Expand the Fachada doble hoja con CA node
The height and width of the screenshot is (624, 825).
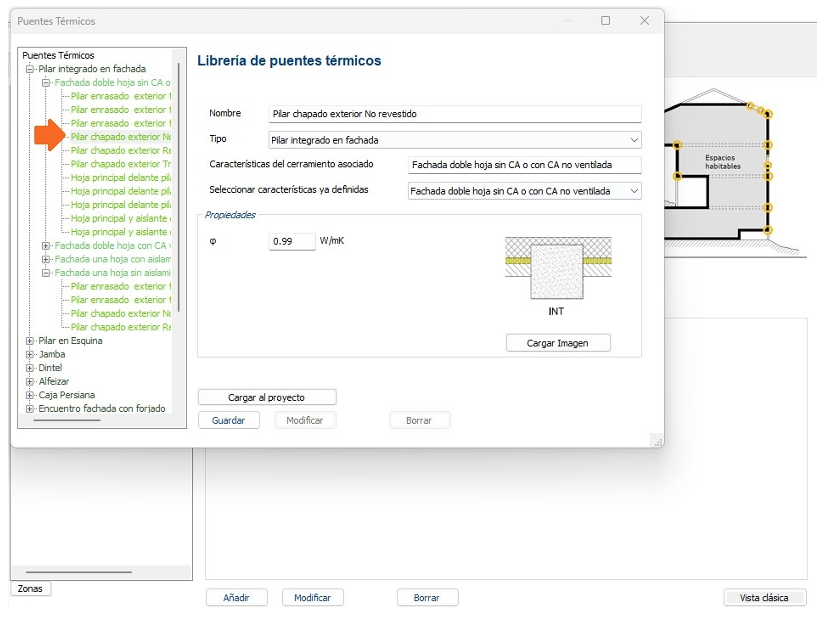click(46, 246)
